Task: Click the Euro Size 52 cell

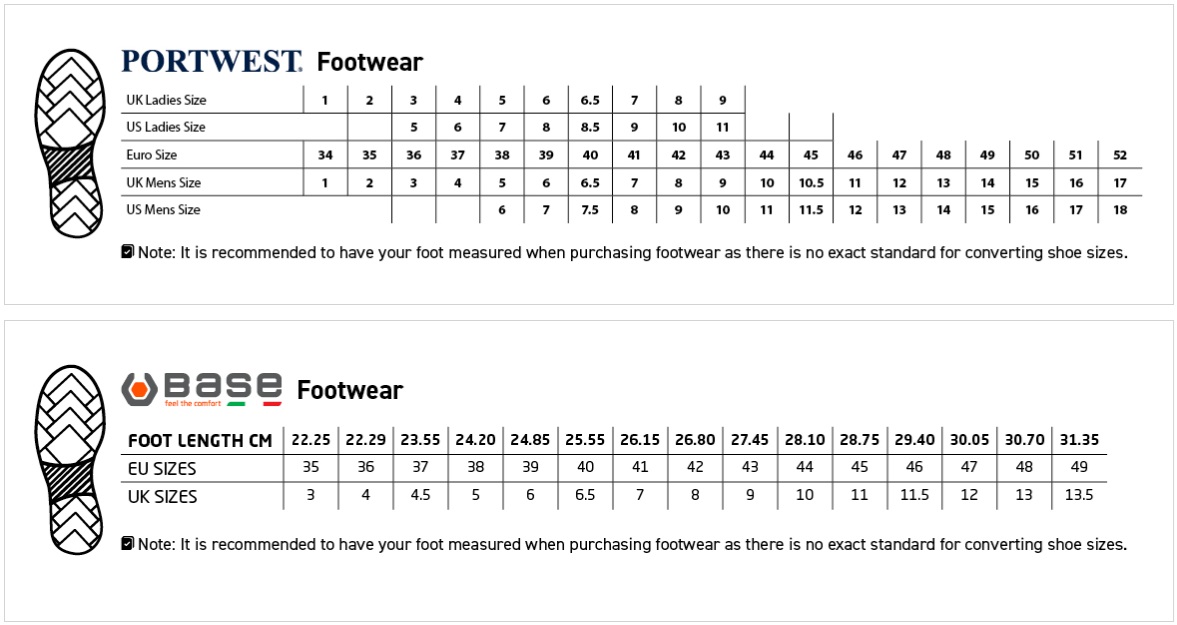Action: point(1120,155)
